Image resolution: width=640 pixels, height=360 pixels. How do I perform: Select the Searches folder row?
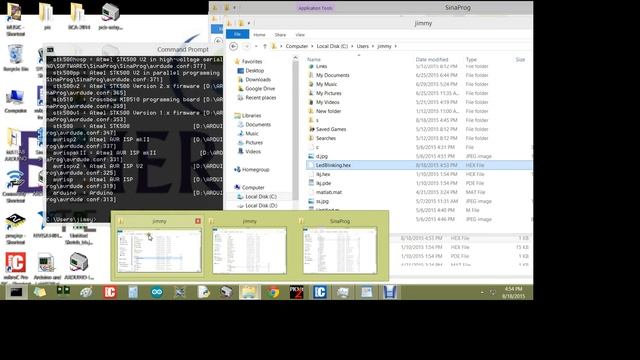pyautogui.click(x=419, y=138)
